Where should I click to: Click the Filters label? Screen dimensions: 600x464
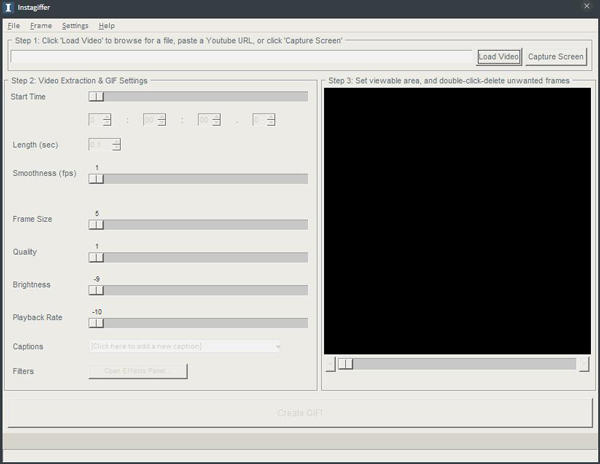[x=23, y=371]
